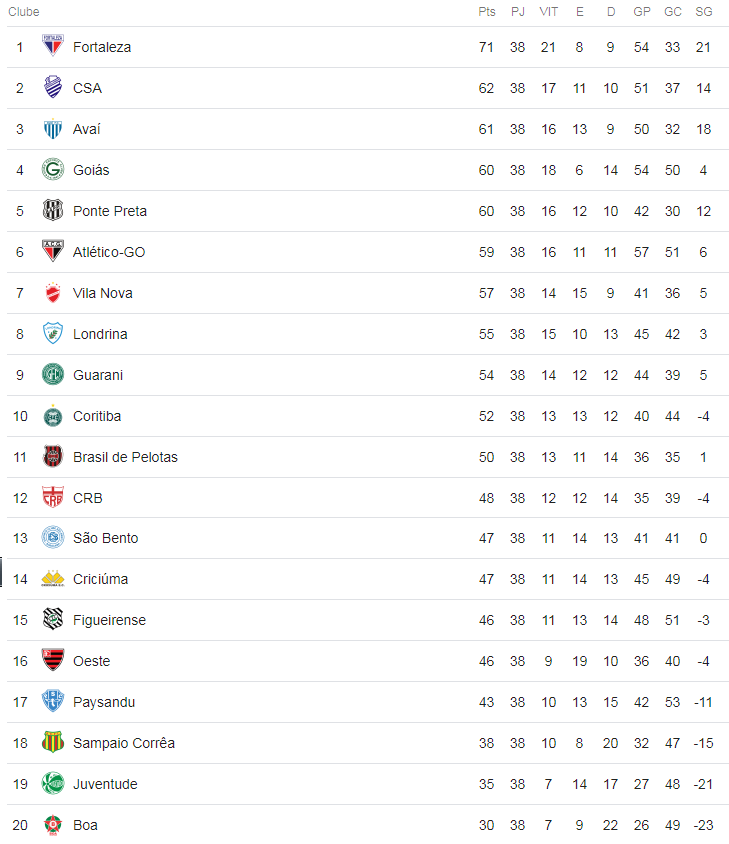Open the Juventude team link
The height and width of the screenshot is (844, 729).
pos(105,784)
